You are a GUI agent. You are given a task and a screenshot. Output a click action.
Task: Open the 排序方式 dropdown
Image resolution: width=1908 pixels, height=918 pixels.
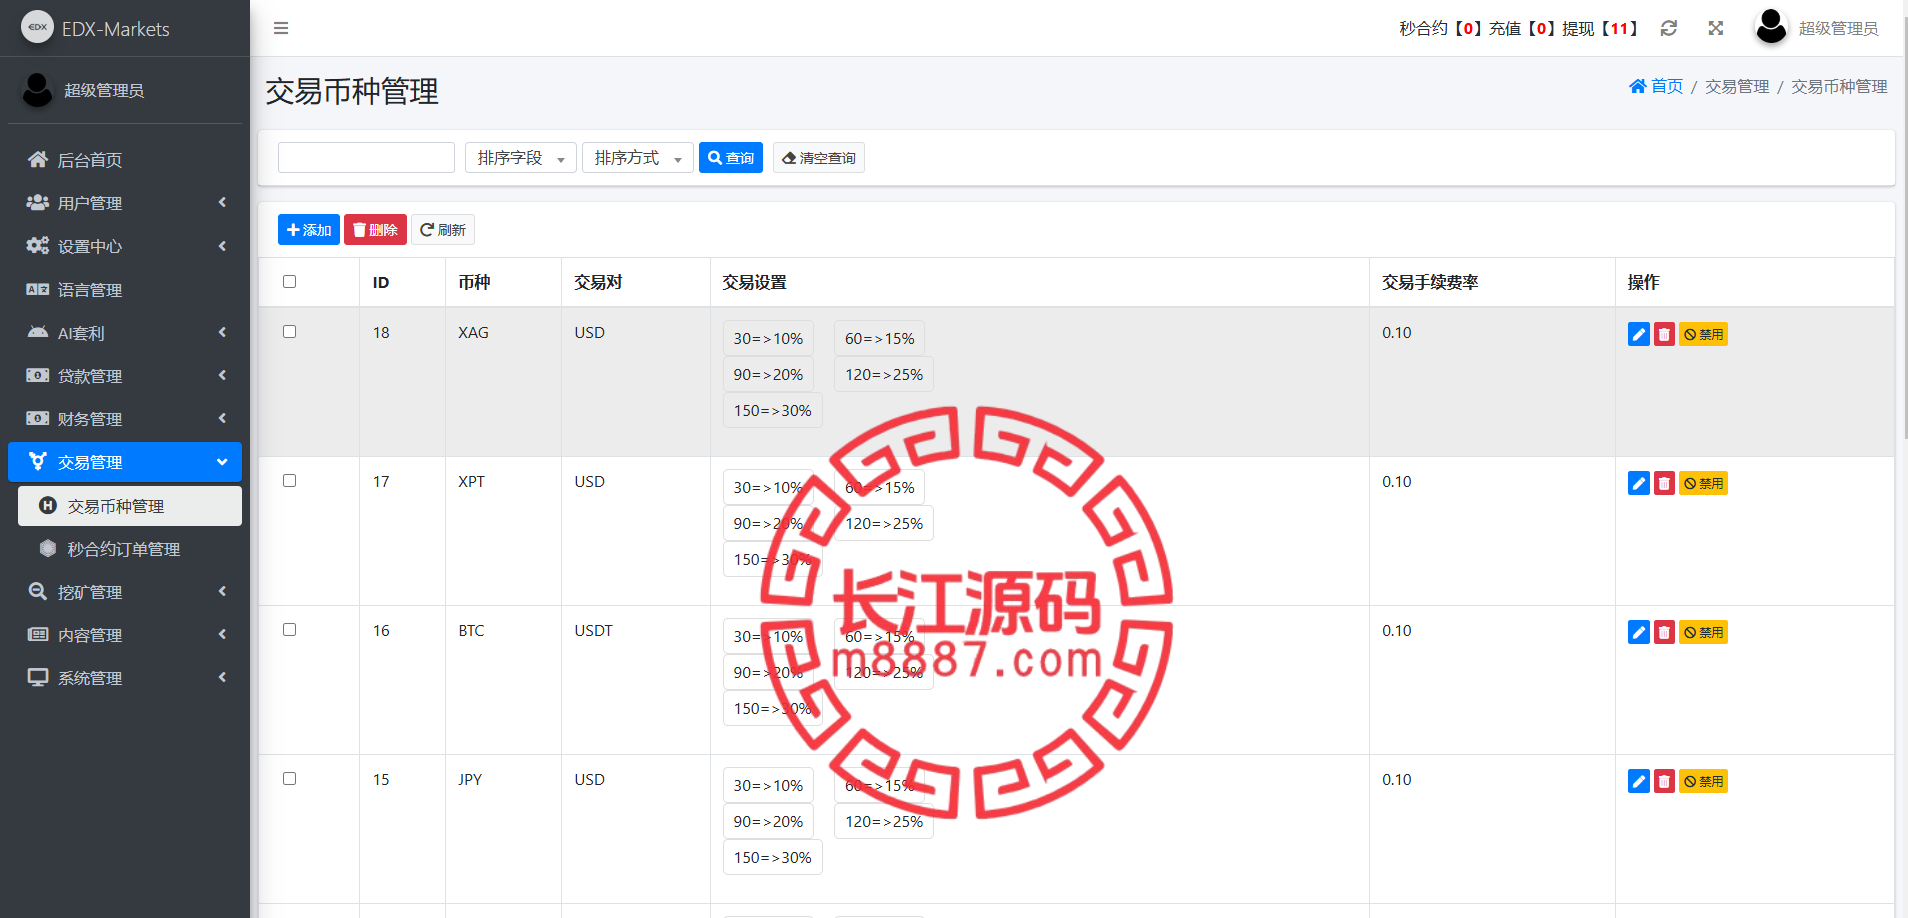(x=638, y=158)
